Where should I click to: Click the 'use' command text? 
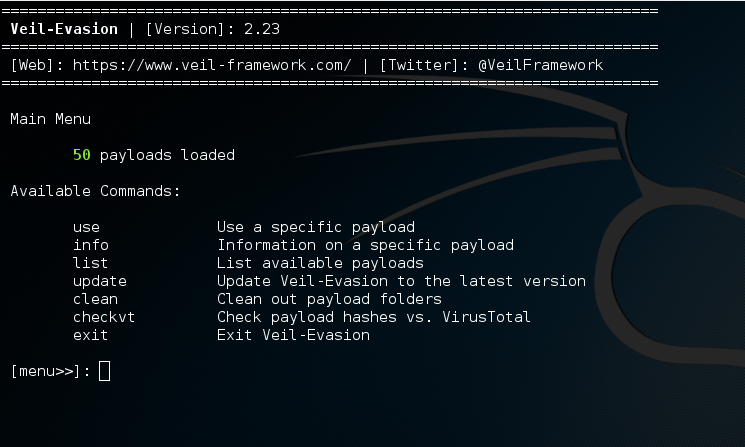pyautogui.click(x=86, y=228)
